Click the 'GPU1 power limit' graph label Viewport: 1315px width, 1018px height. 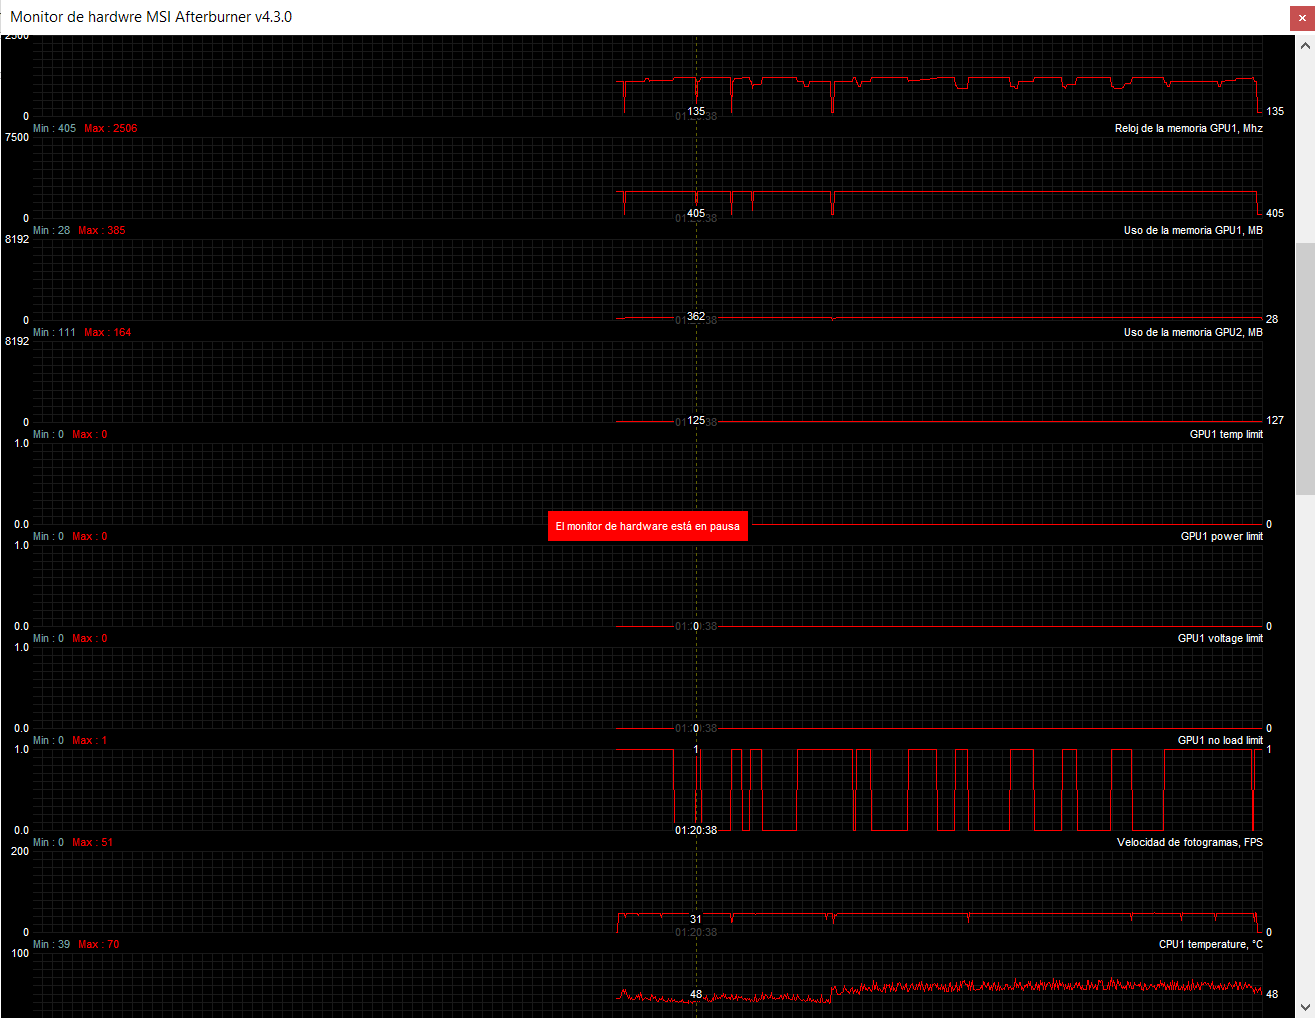click(x=1221, y=536)
